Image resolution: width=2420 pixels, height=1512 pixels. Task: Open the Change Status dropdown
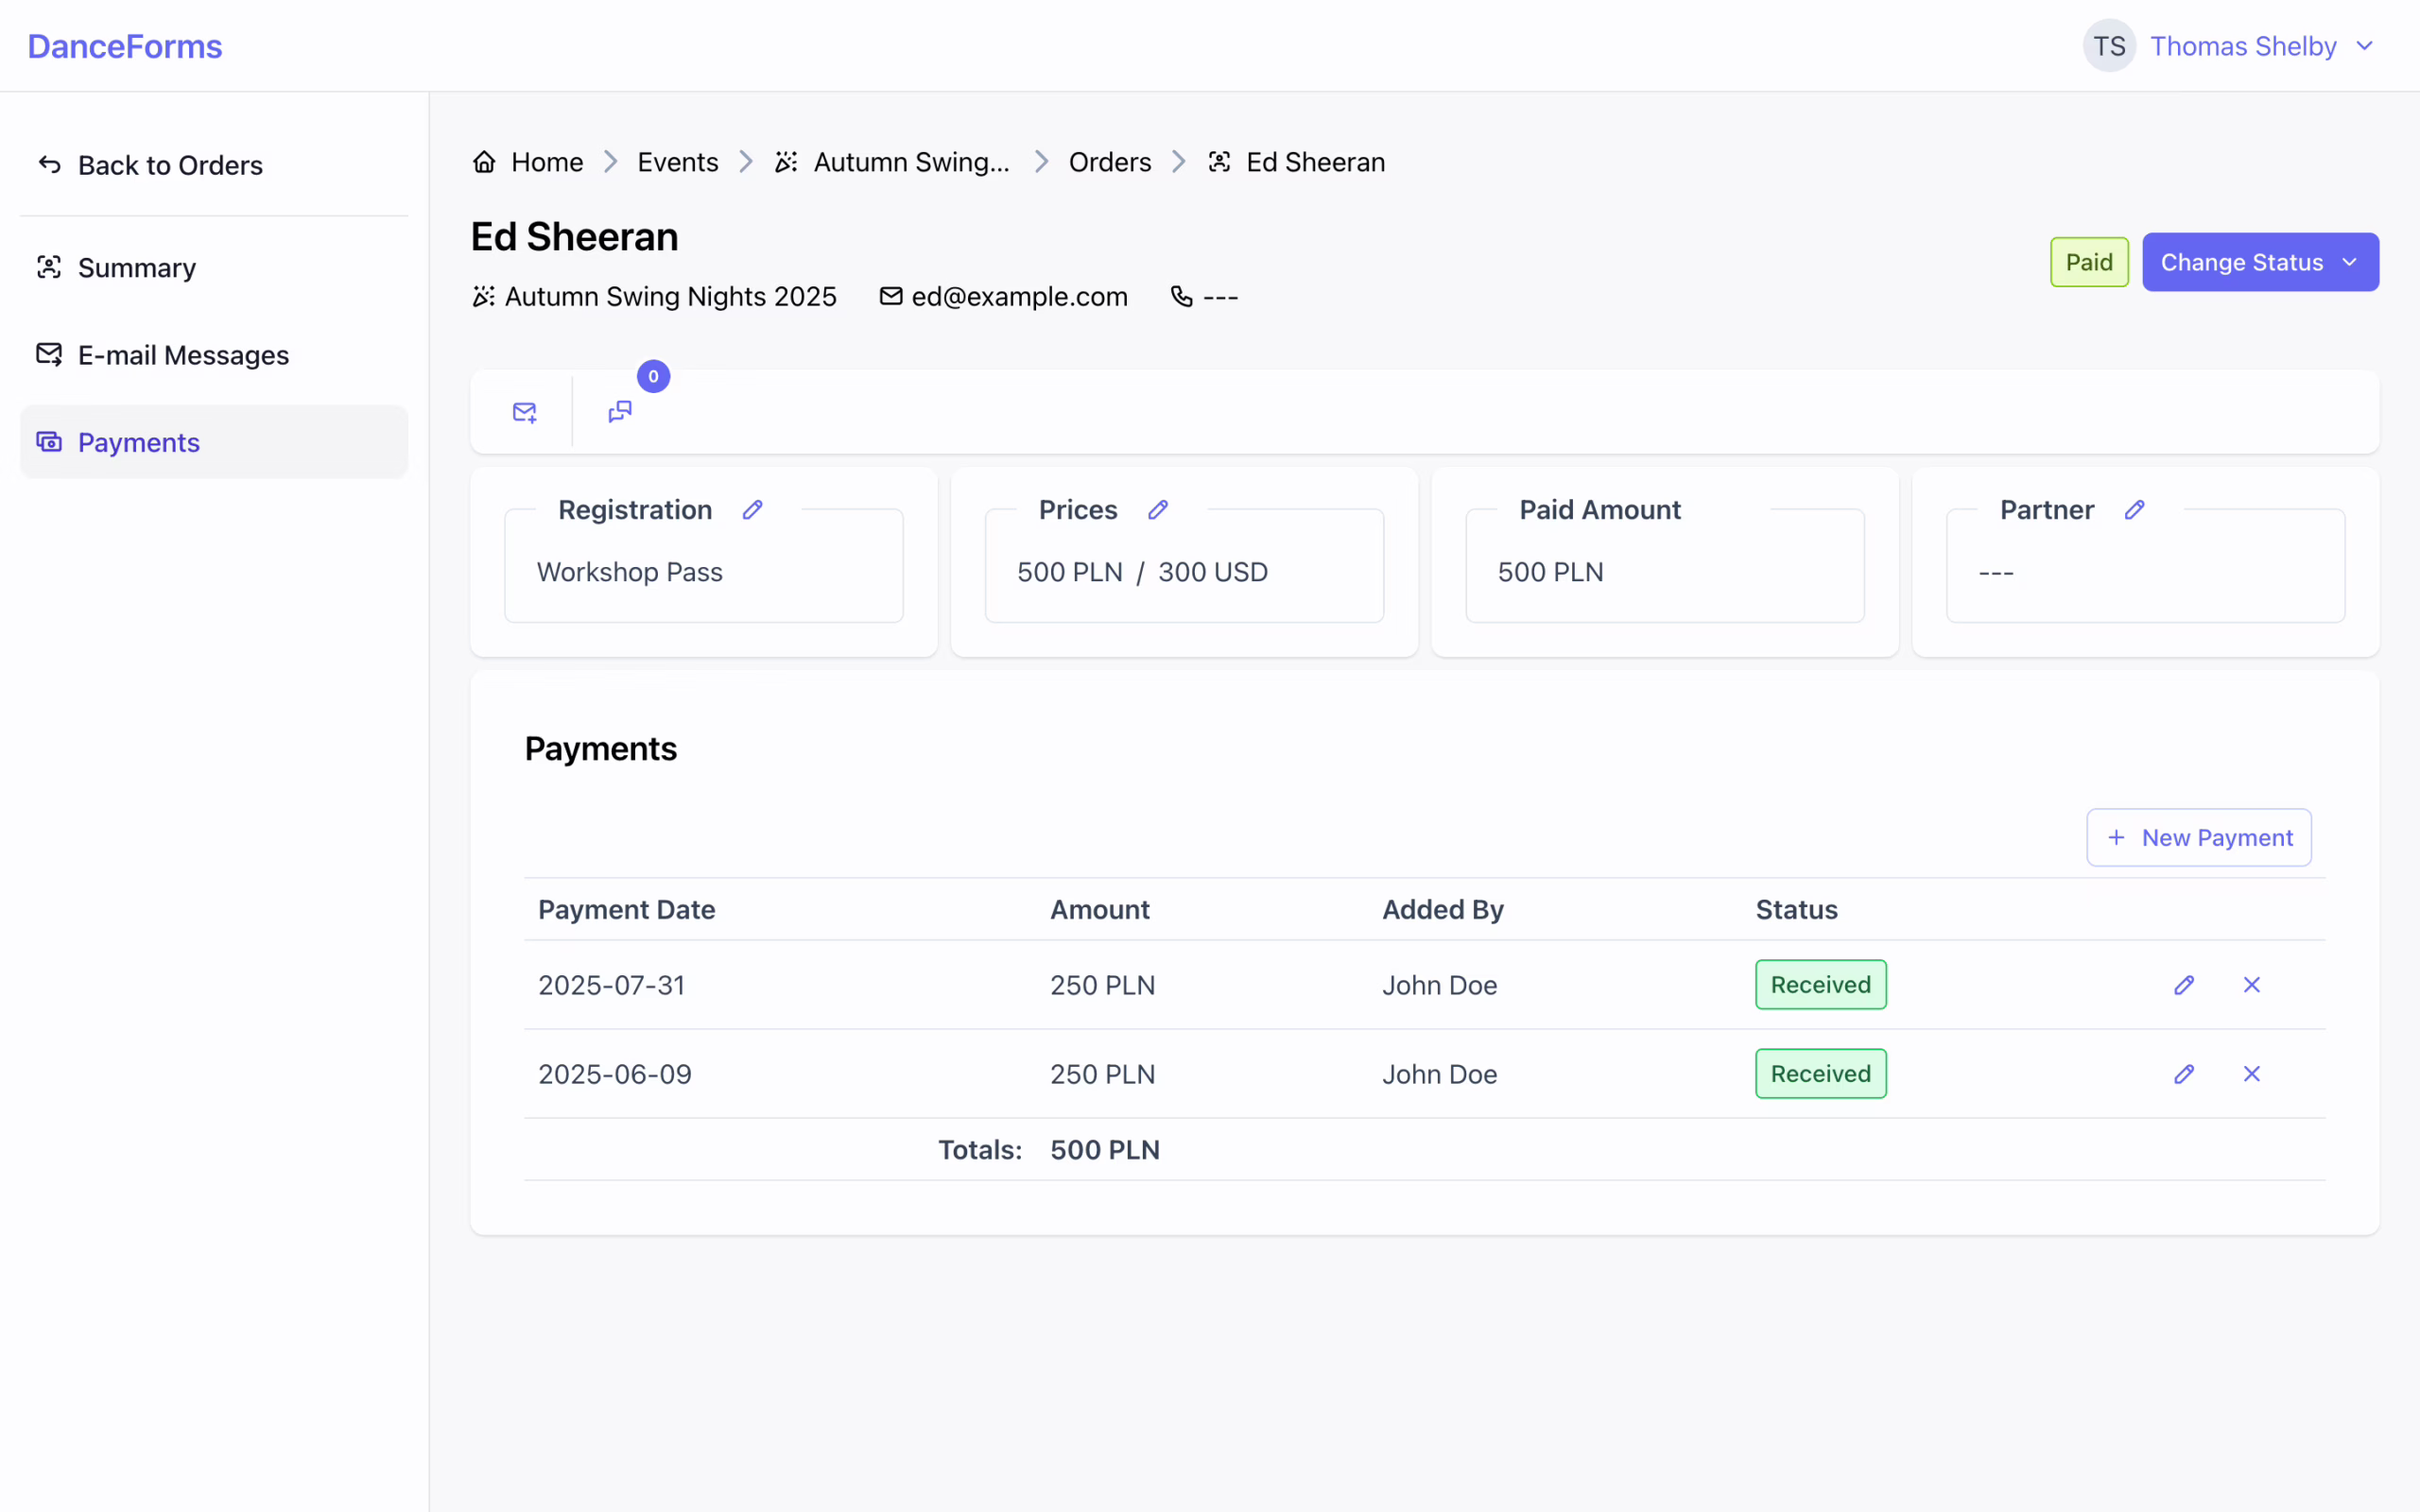(2260, 261)
